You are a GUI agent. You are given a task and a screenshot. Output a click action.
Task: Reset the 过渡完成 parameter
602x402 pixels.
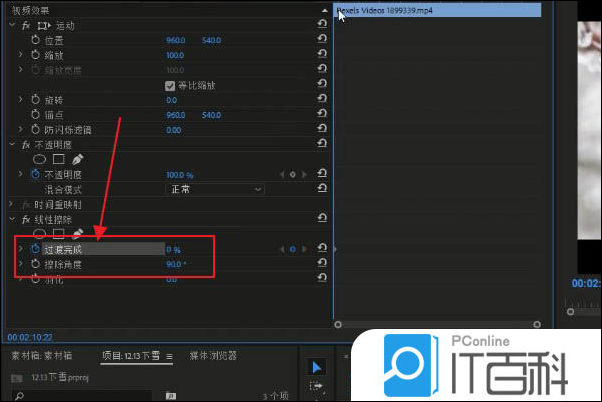pos(322,248)
